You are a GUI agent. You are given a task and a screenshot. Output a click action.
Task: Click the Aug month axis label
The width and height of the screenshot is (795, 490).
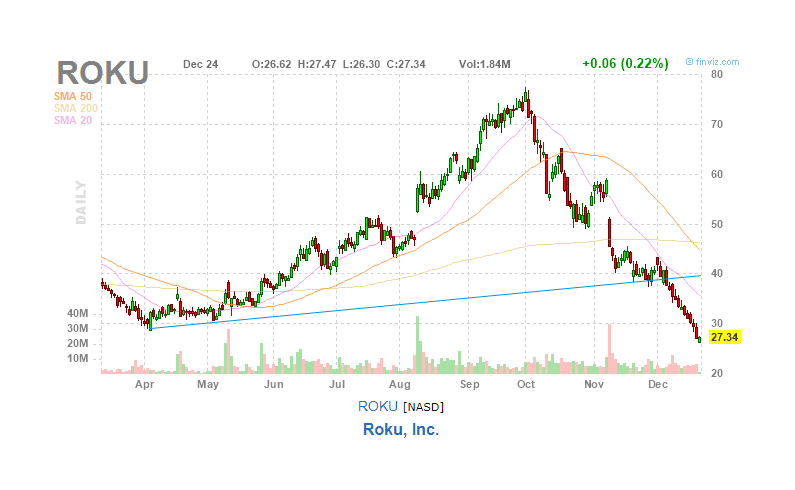click(x=400, y=384)
